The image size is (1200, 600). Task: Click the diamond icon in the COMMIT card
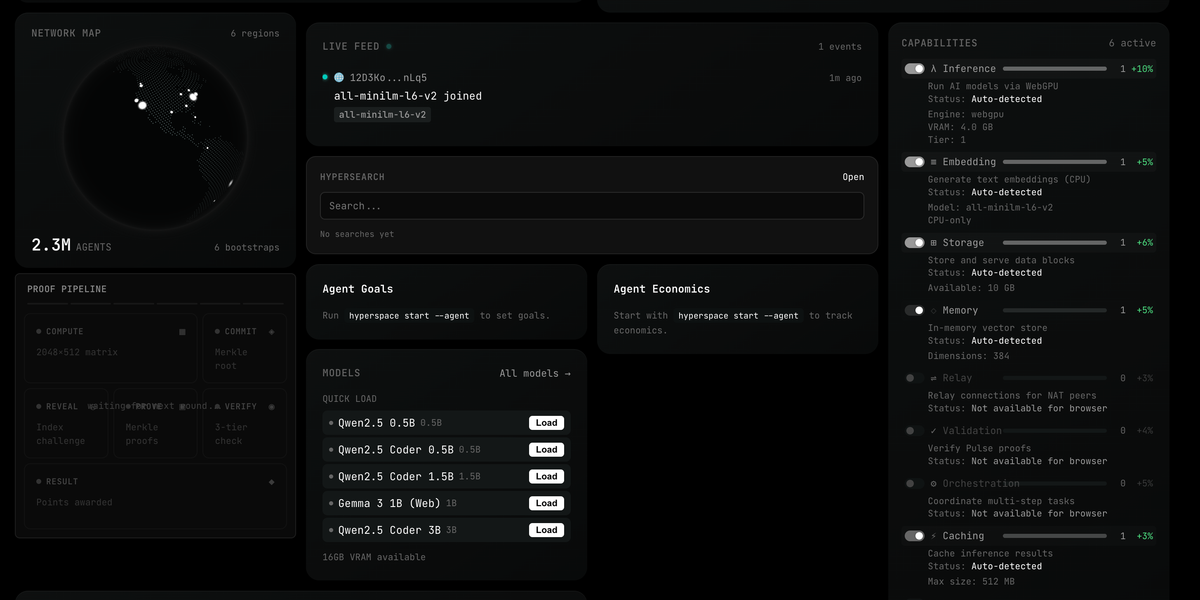pos(271,332)
